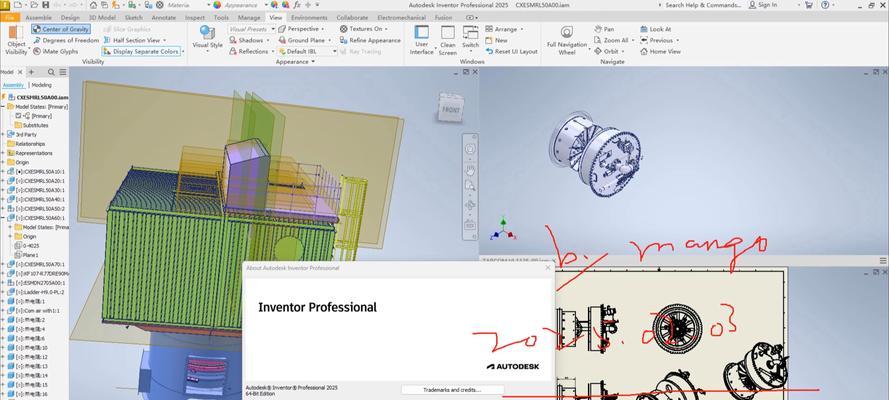Viewport: 889px width, 400px height.
Task: Click the Shadows icon
Action: tap(234, 40)
